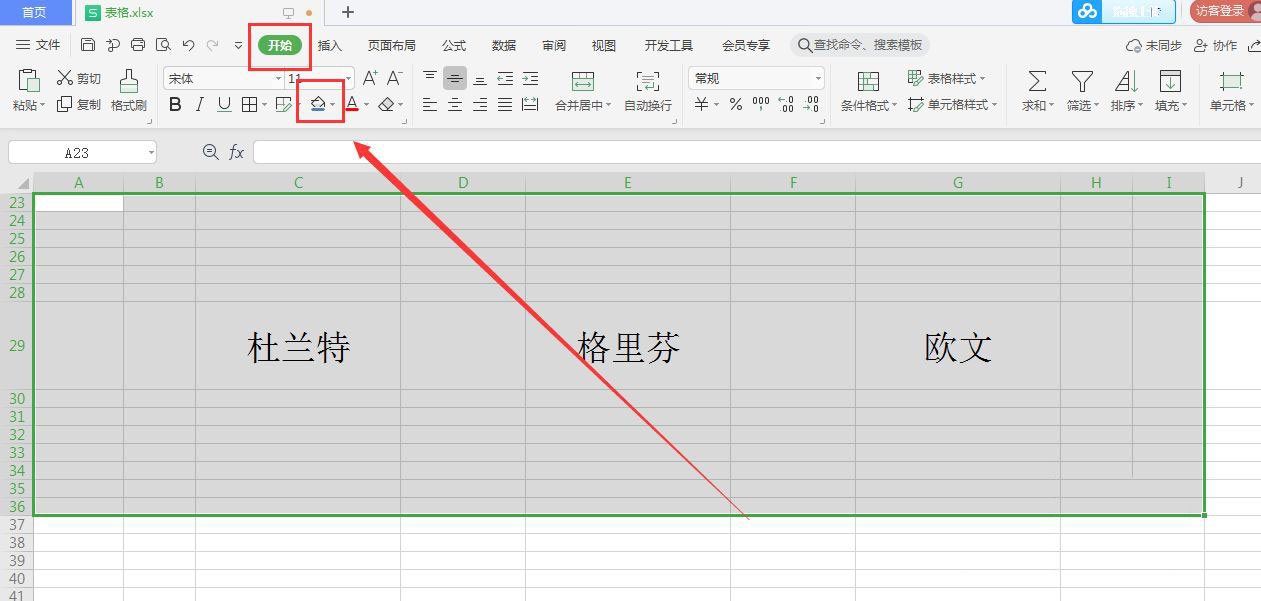This screenshot has height=601, width=1261.
Task: Apply percent style format
Action: coord(736,104)
